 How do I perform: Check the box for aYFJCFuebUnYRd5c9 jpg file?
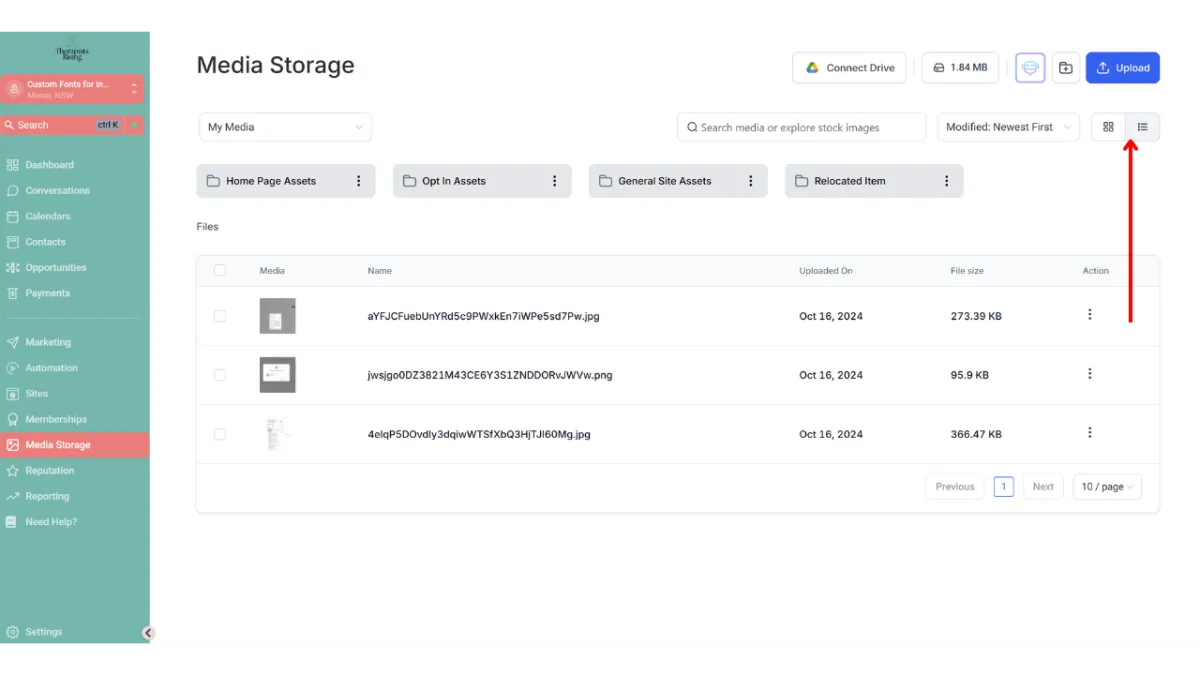pos(220,316)
